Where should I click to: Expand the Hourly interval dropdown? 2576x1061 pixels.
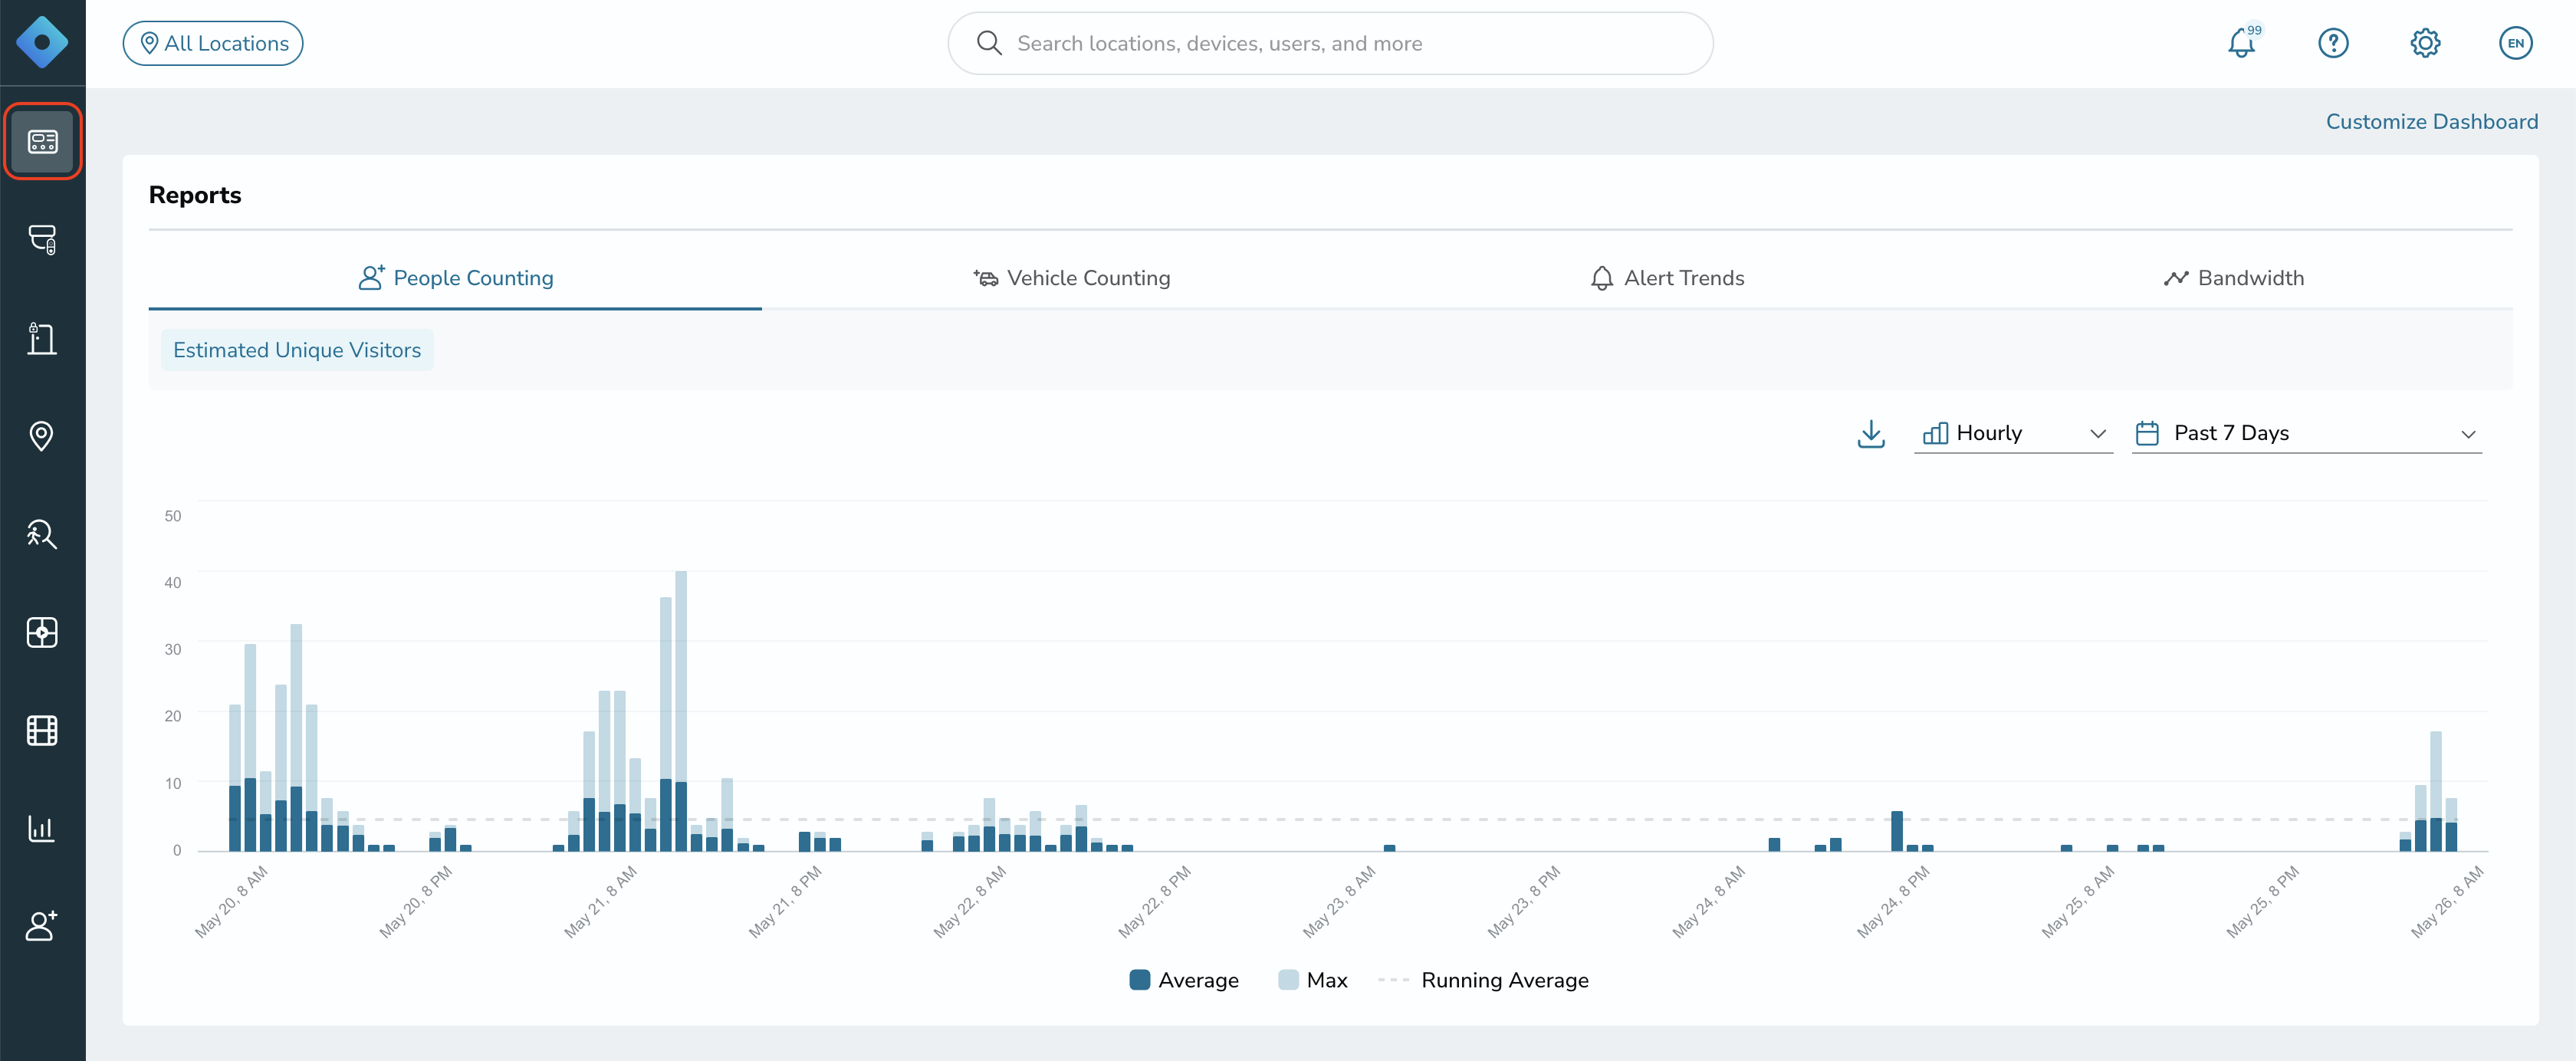2013,433
